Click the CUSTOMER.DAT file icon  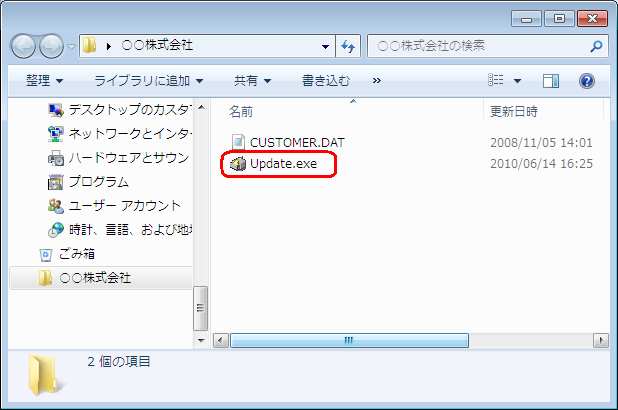click(x=238, y=142)
